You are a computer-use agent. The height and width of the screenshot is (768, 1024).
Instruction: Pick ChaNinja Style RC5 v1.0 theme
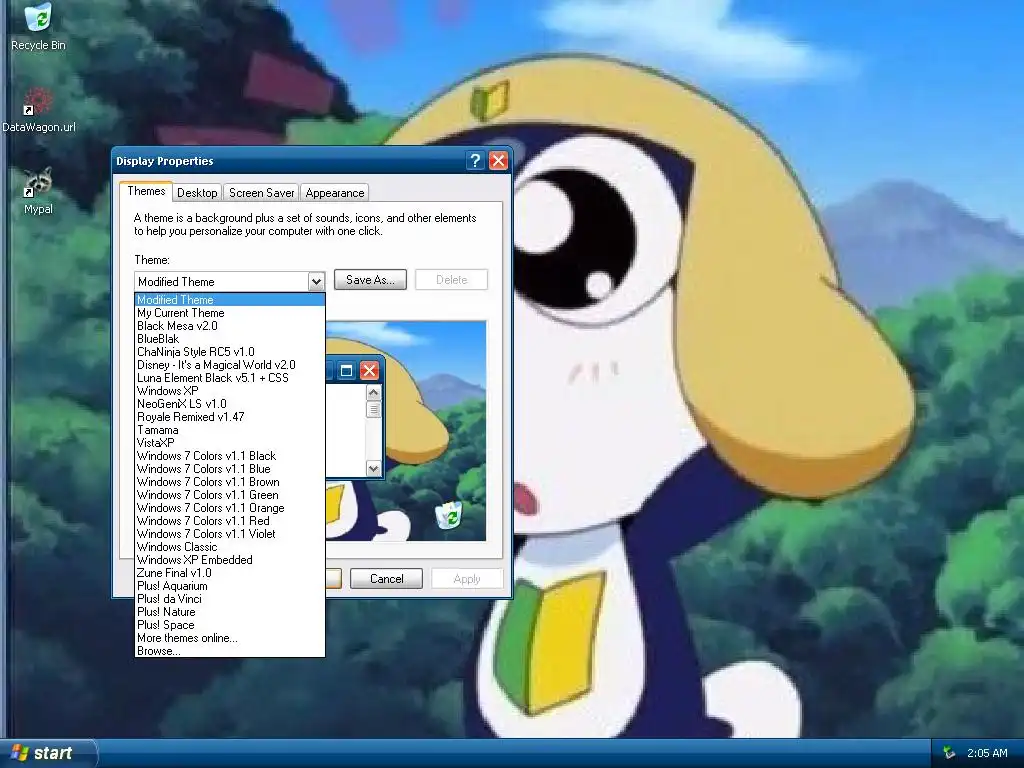pyautogui.click(x=229, y=352)
